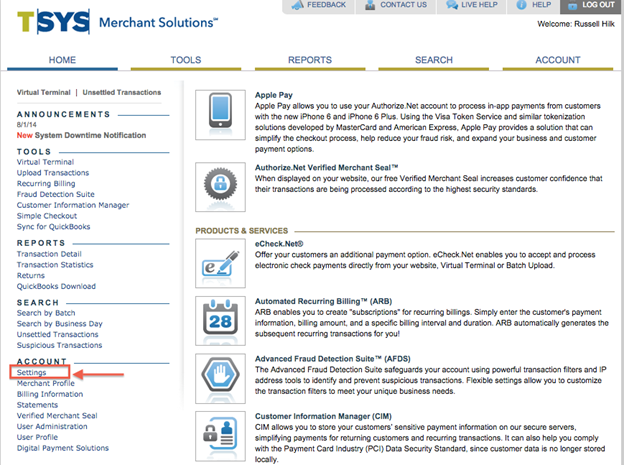Open Settings under Account in the sidebar

coord(31,372)
